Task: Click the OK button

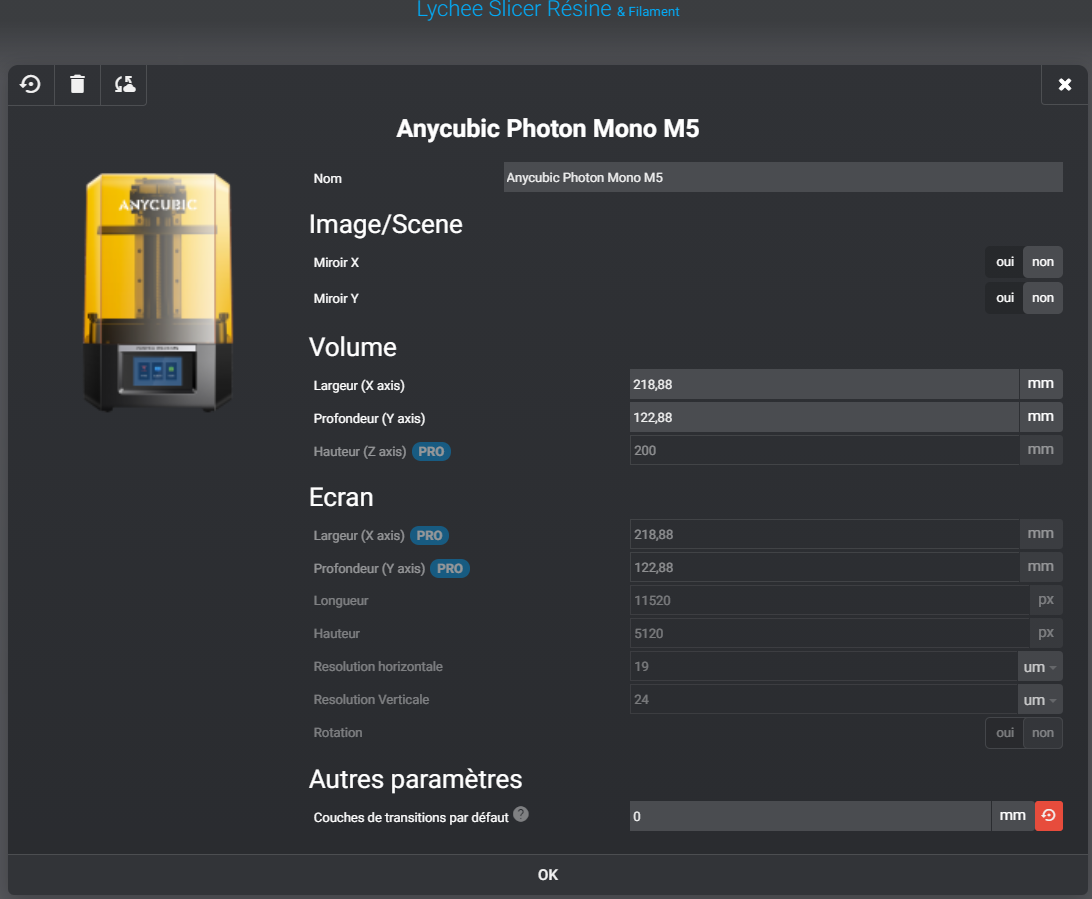Action: [547, 875]
